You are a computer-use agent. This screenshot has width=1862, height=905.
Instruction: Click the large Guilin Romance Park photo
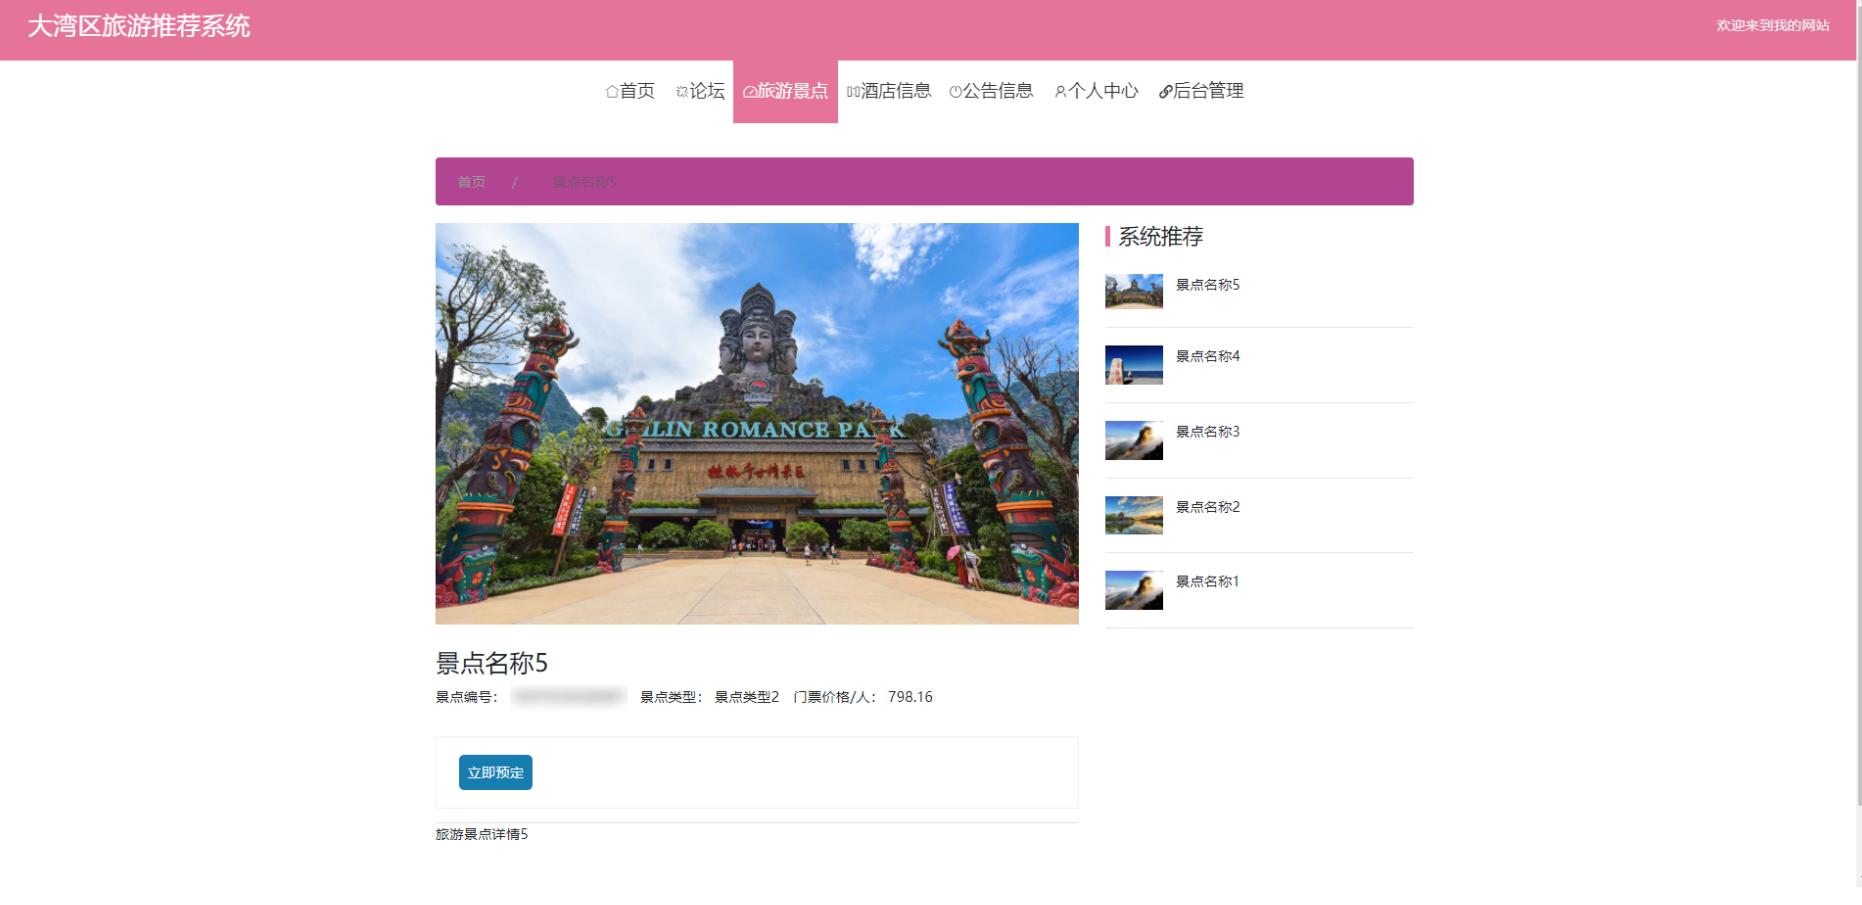(757, 424)
